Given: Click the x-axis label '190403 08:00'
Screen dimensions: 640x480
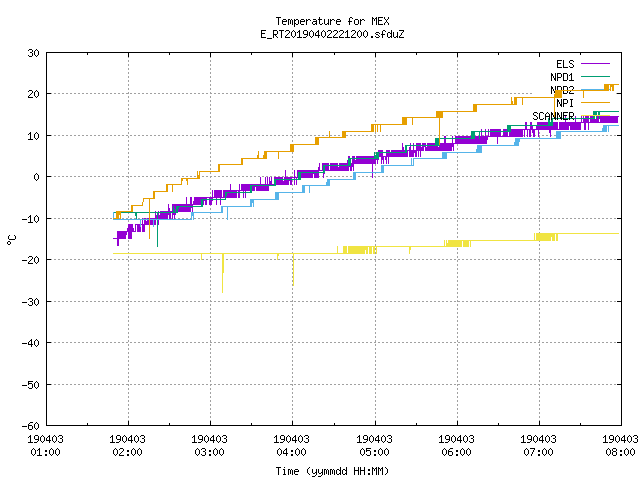Looking at the screenshot, I should click(620, 446).
